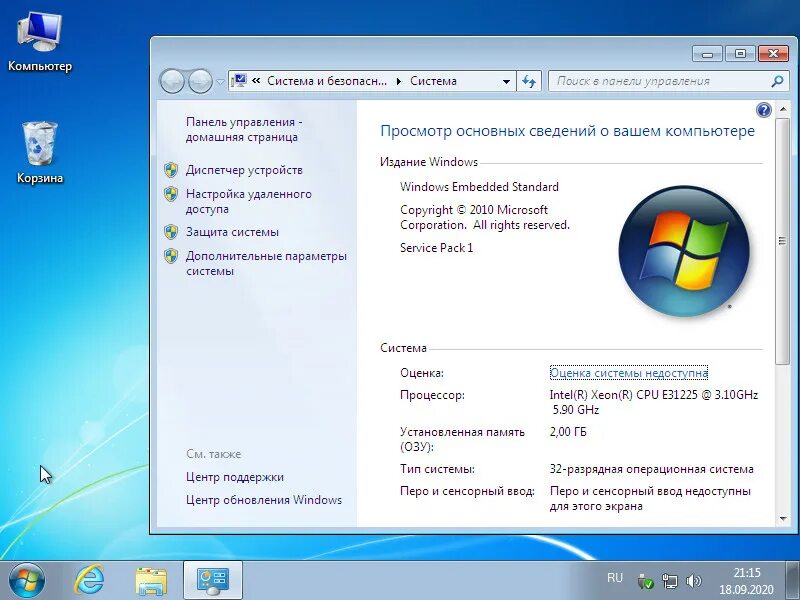Screen dimensions: 800x600
Task: Click the taskbar clock showing 21:15
Action: point(746,581)
